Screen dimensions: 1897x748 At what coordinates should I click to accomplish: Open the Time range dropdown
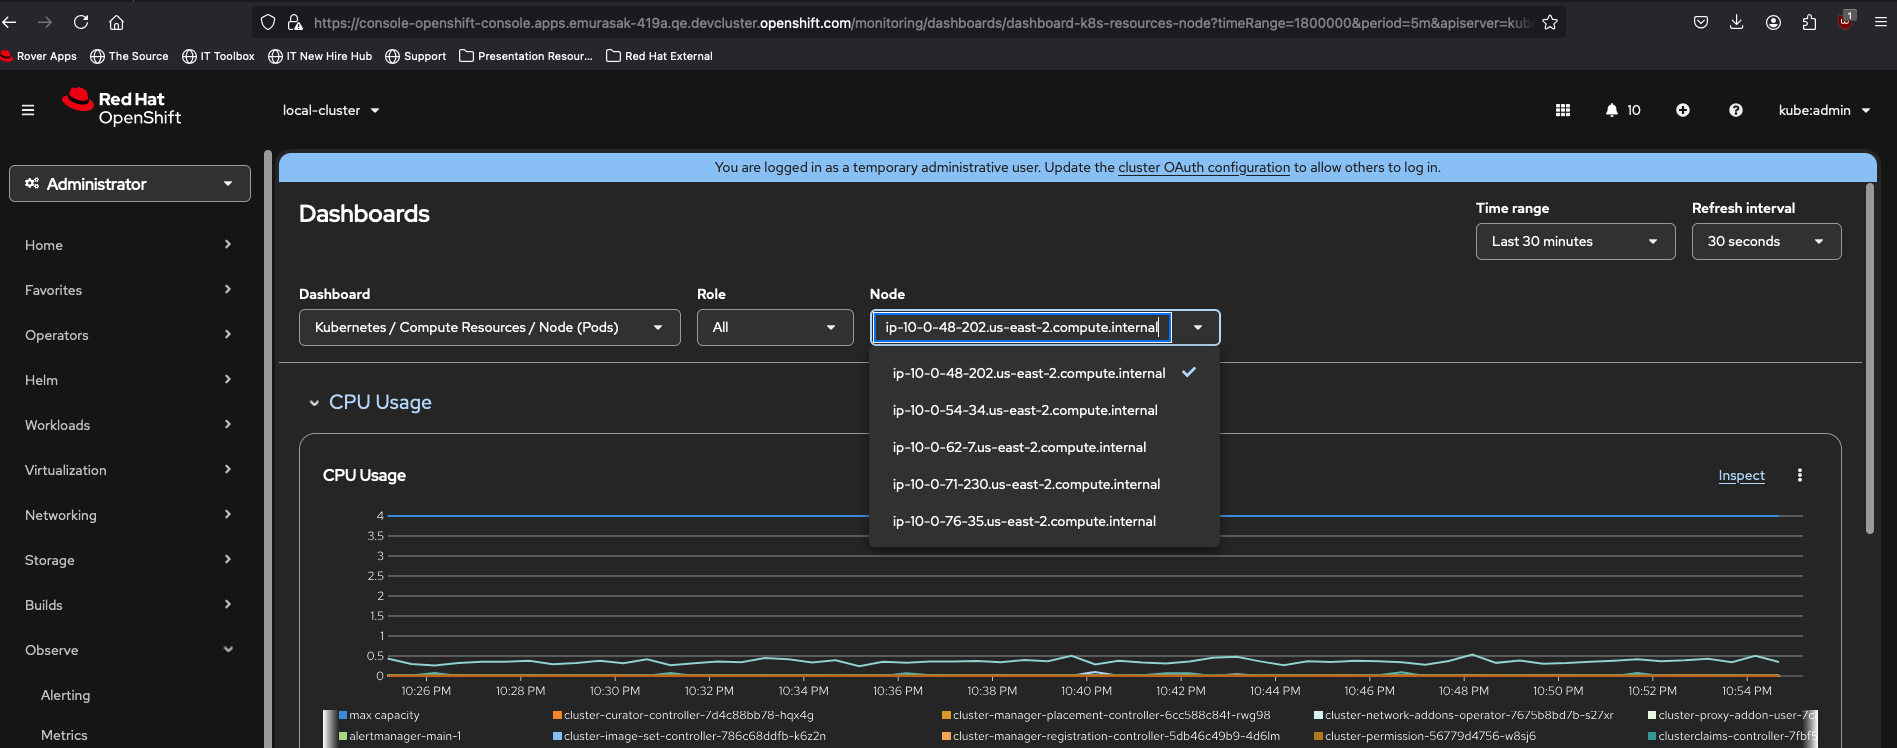click(x=1575, y=241)
